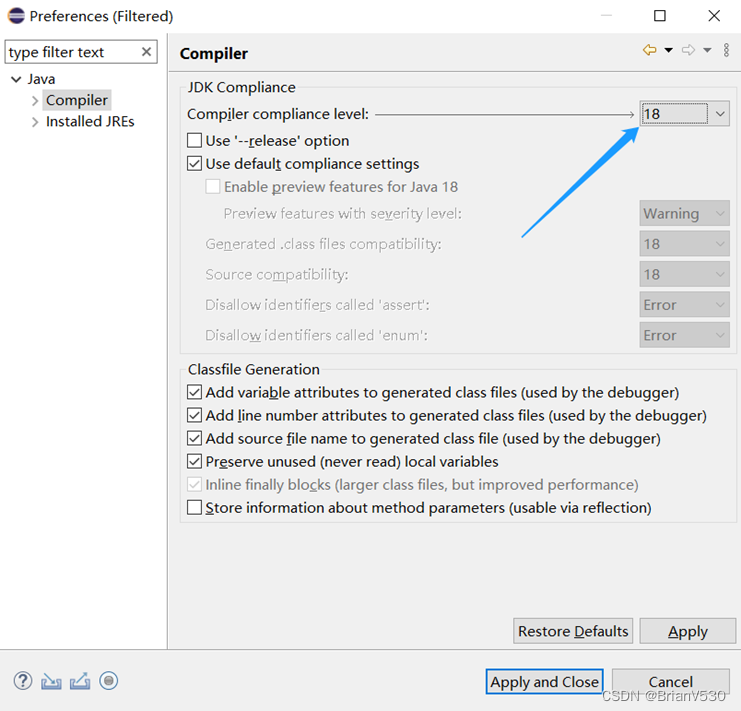Clear the filter text with X icon
The image size is (741, 711).
coord(146,51)
